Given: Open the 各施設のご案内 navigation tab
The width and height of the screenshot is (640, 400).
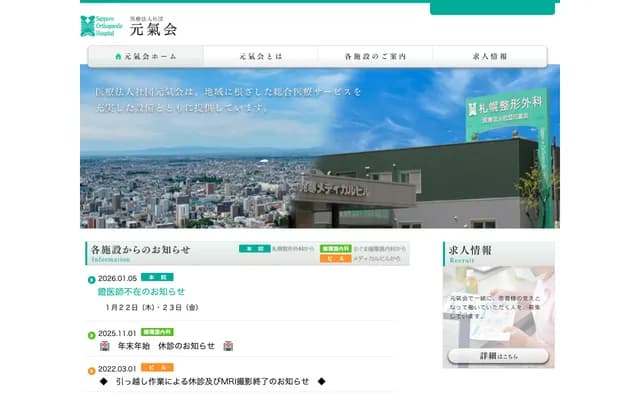Looking at the screenshot, I should [376, 56].
